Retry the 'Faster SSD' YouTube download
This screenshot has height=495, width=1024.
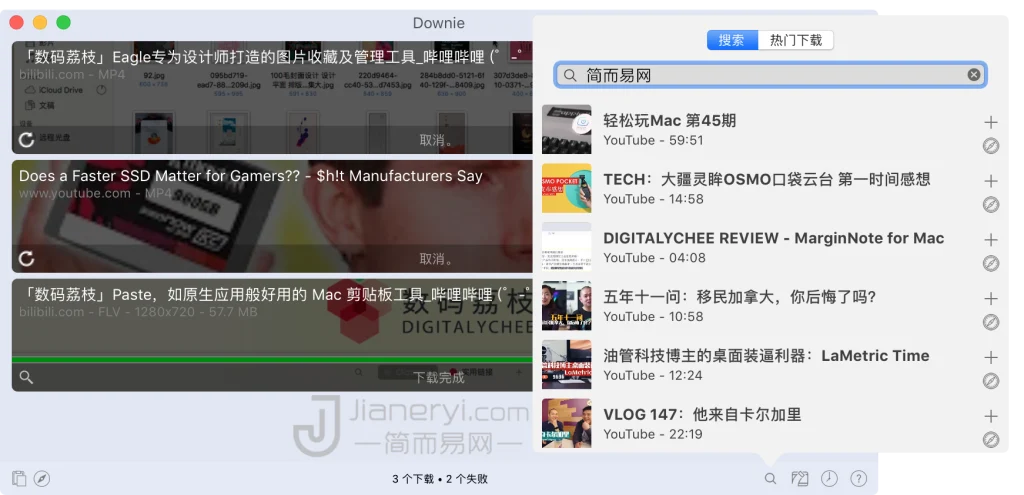pos(26,259)
